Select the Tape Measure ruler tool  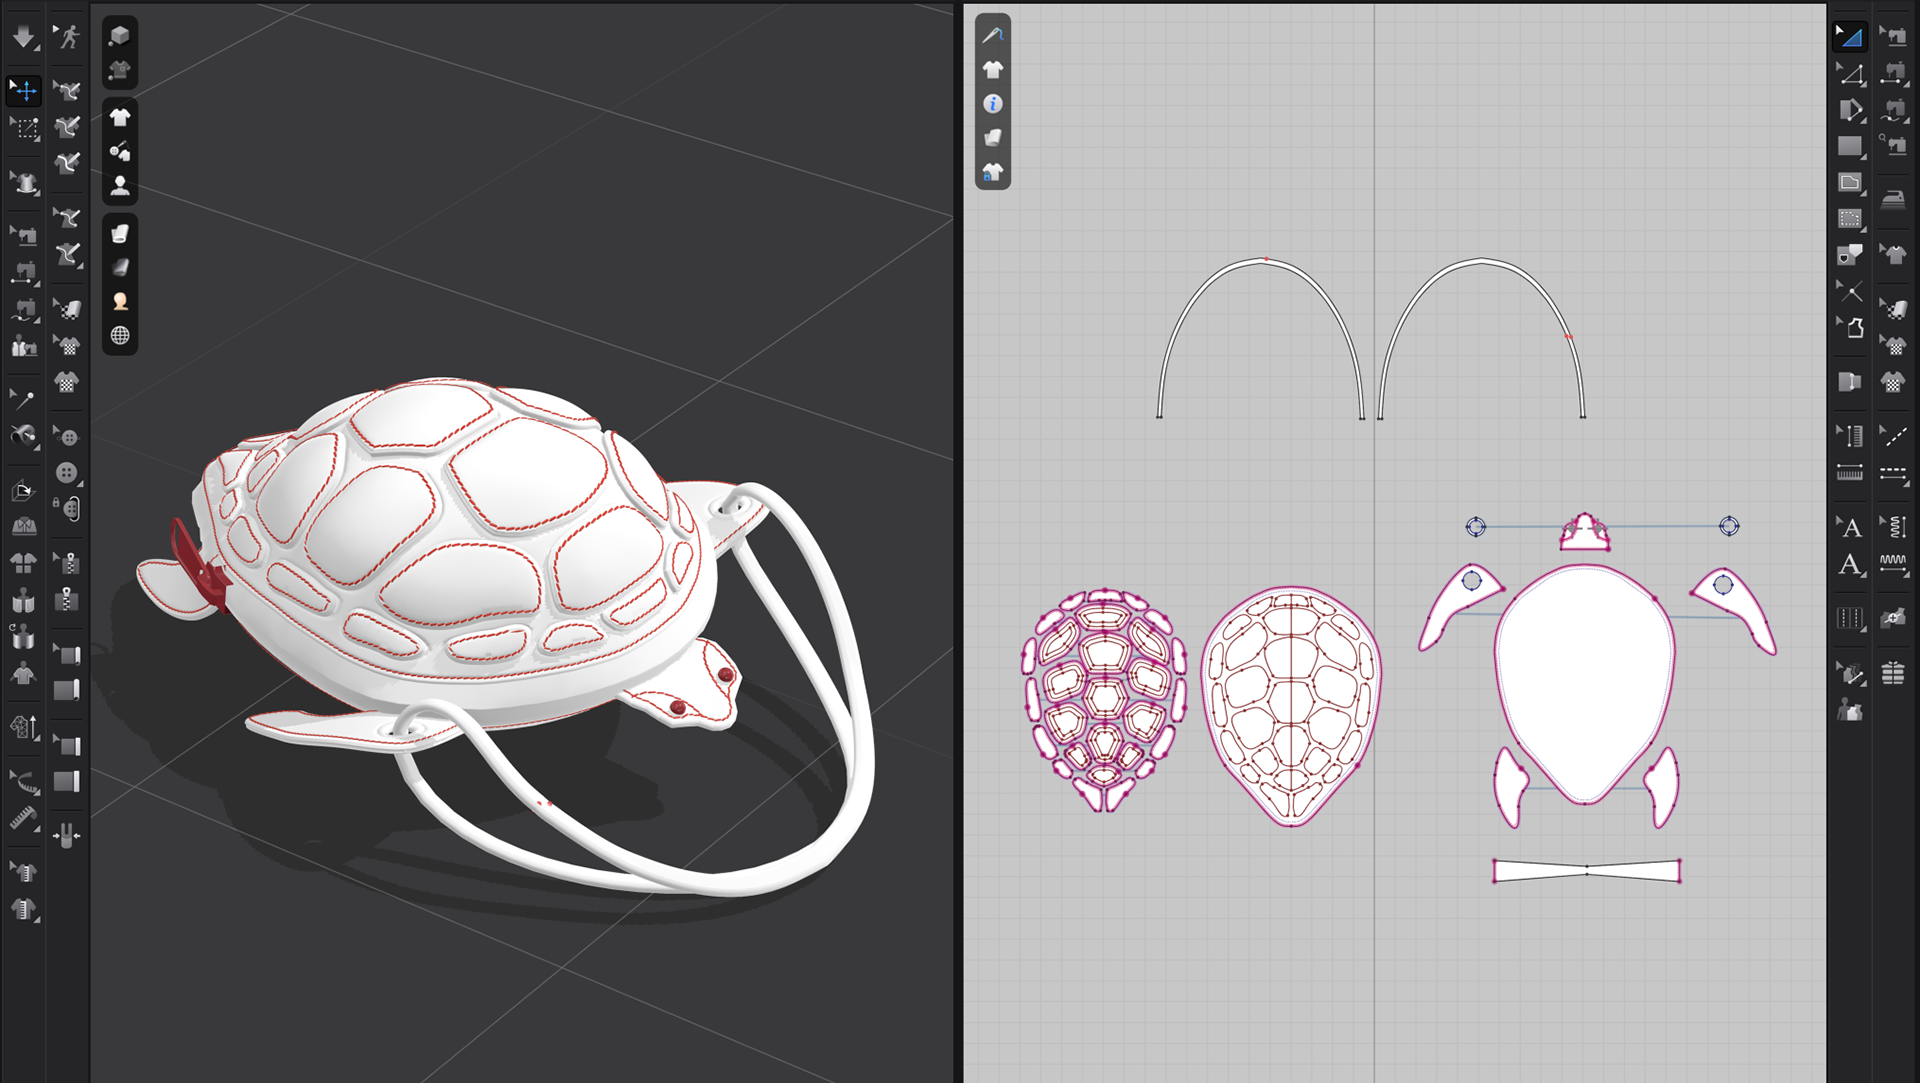point(22,820)
